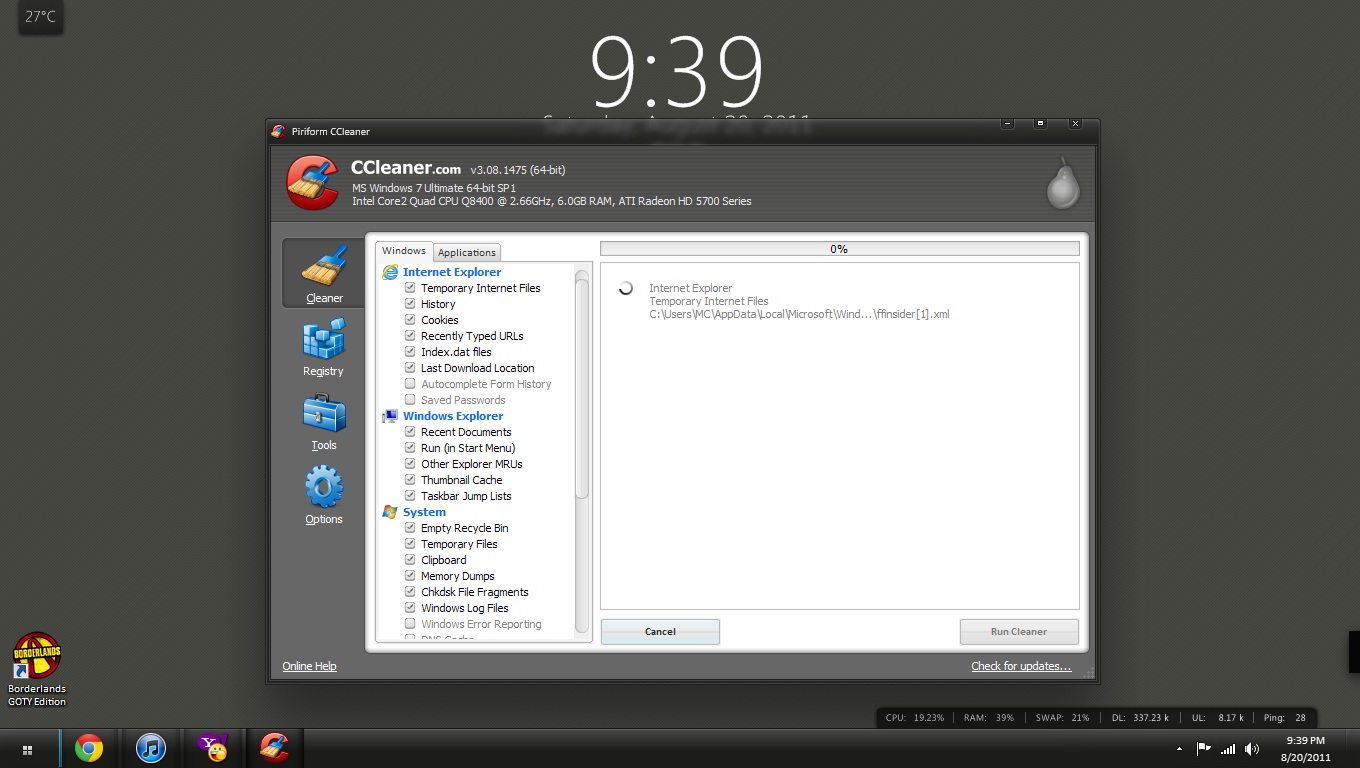Click CCleaner taskbar button
Viewport: 1360px width, 768px height.
click(x=275, y=748)
